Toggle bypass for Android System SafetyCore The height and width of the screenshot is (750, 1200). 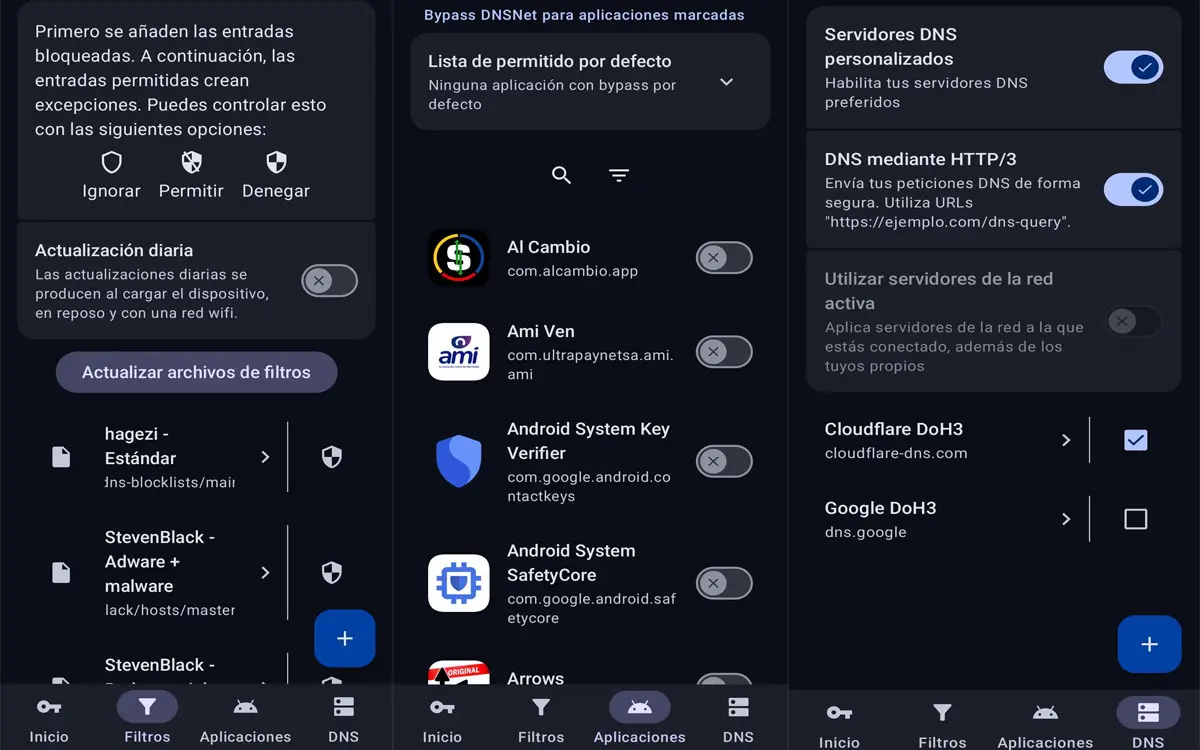point(724,583)
